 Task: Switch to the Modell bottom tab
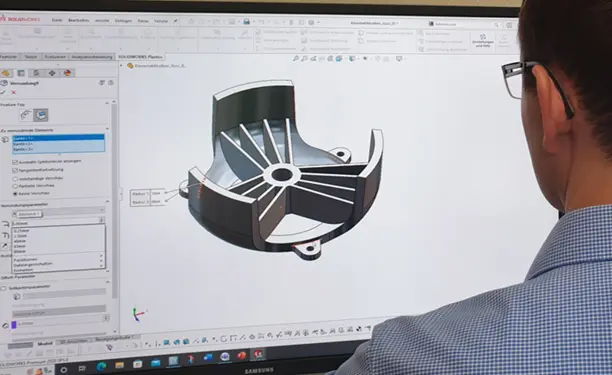click(45, 344)
